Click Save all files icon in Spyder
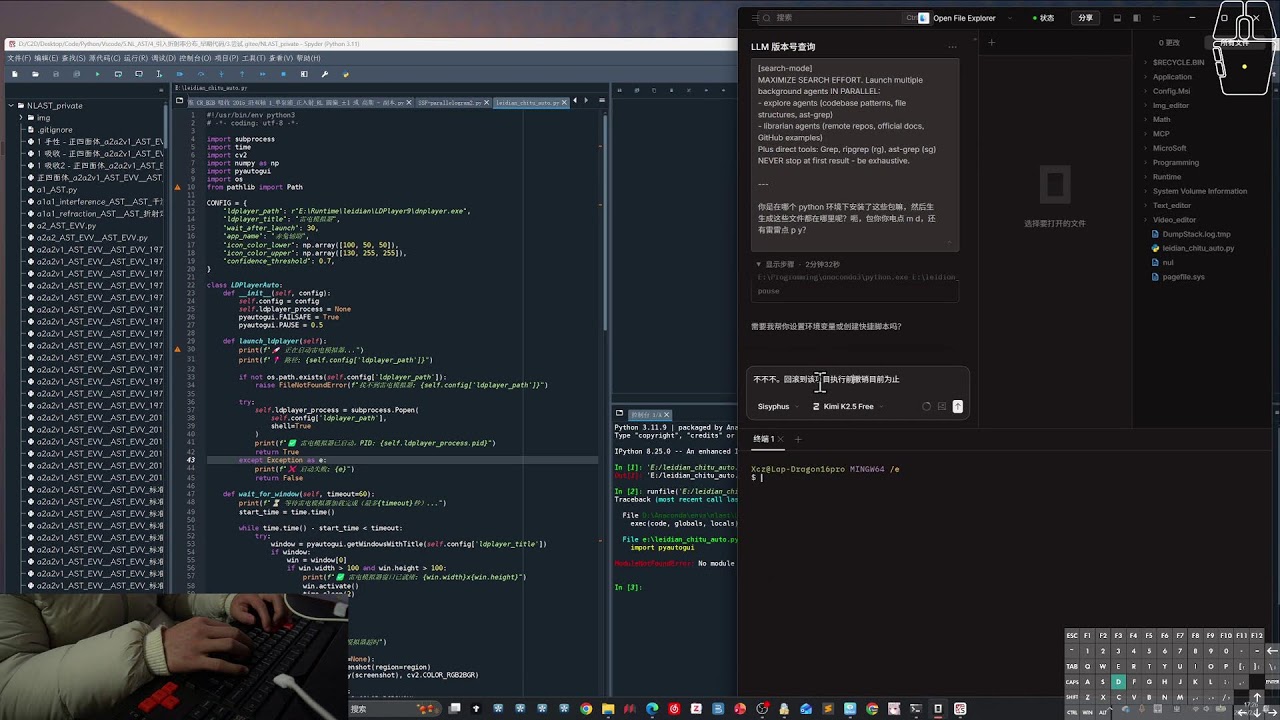The width and height of the screenshot is (1280, 720). click(77, 74)
